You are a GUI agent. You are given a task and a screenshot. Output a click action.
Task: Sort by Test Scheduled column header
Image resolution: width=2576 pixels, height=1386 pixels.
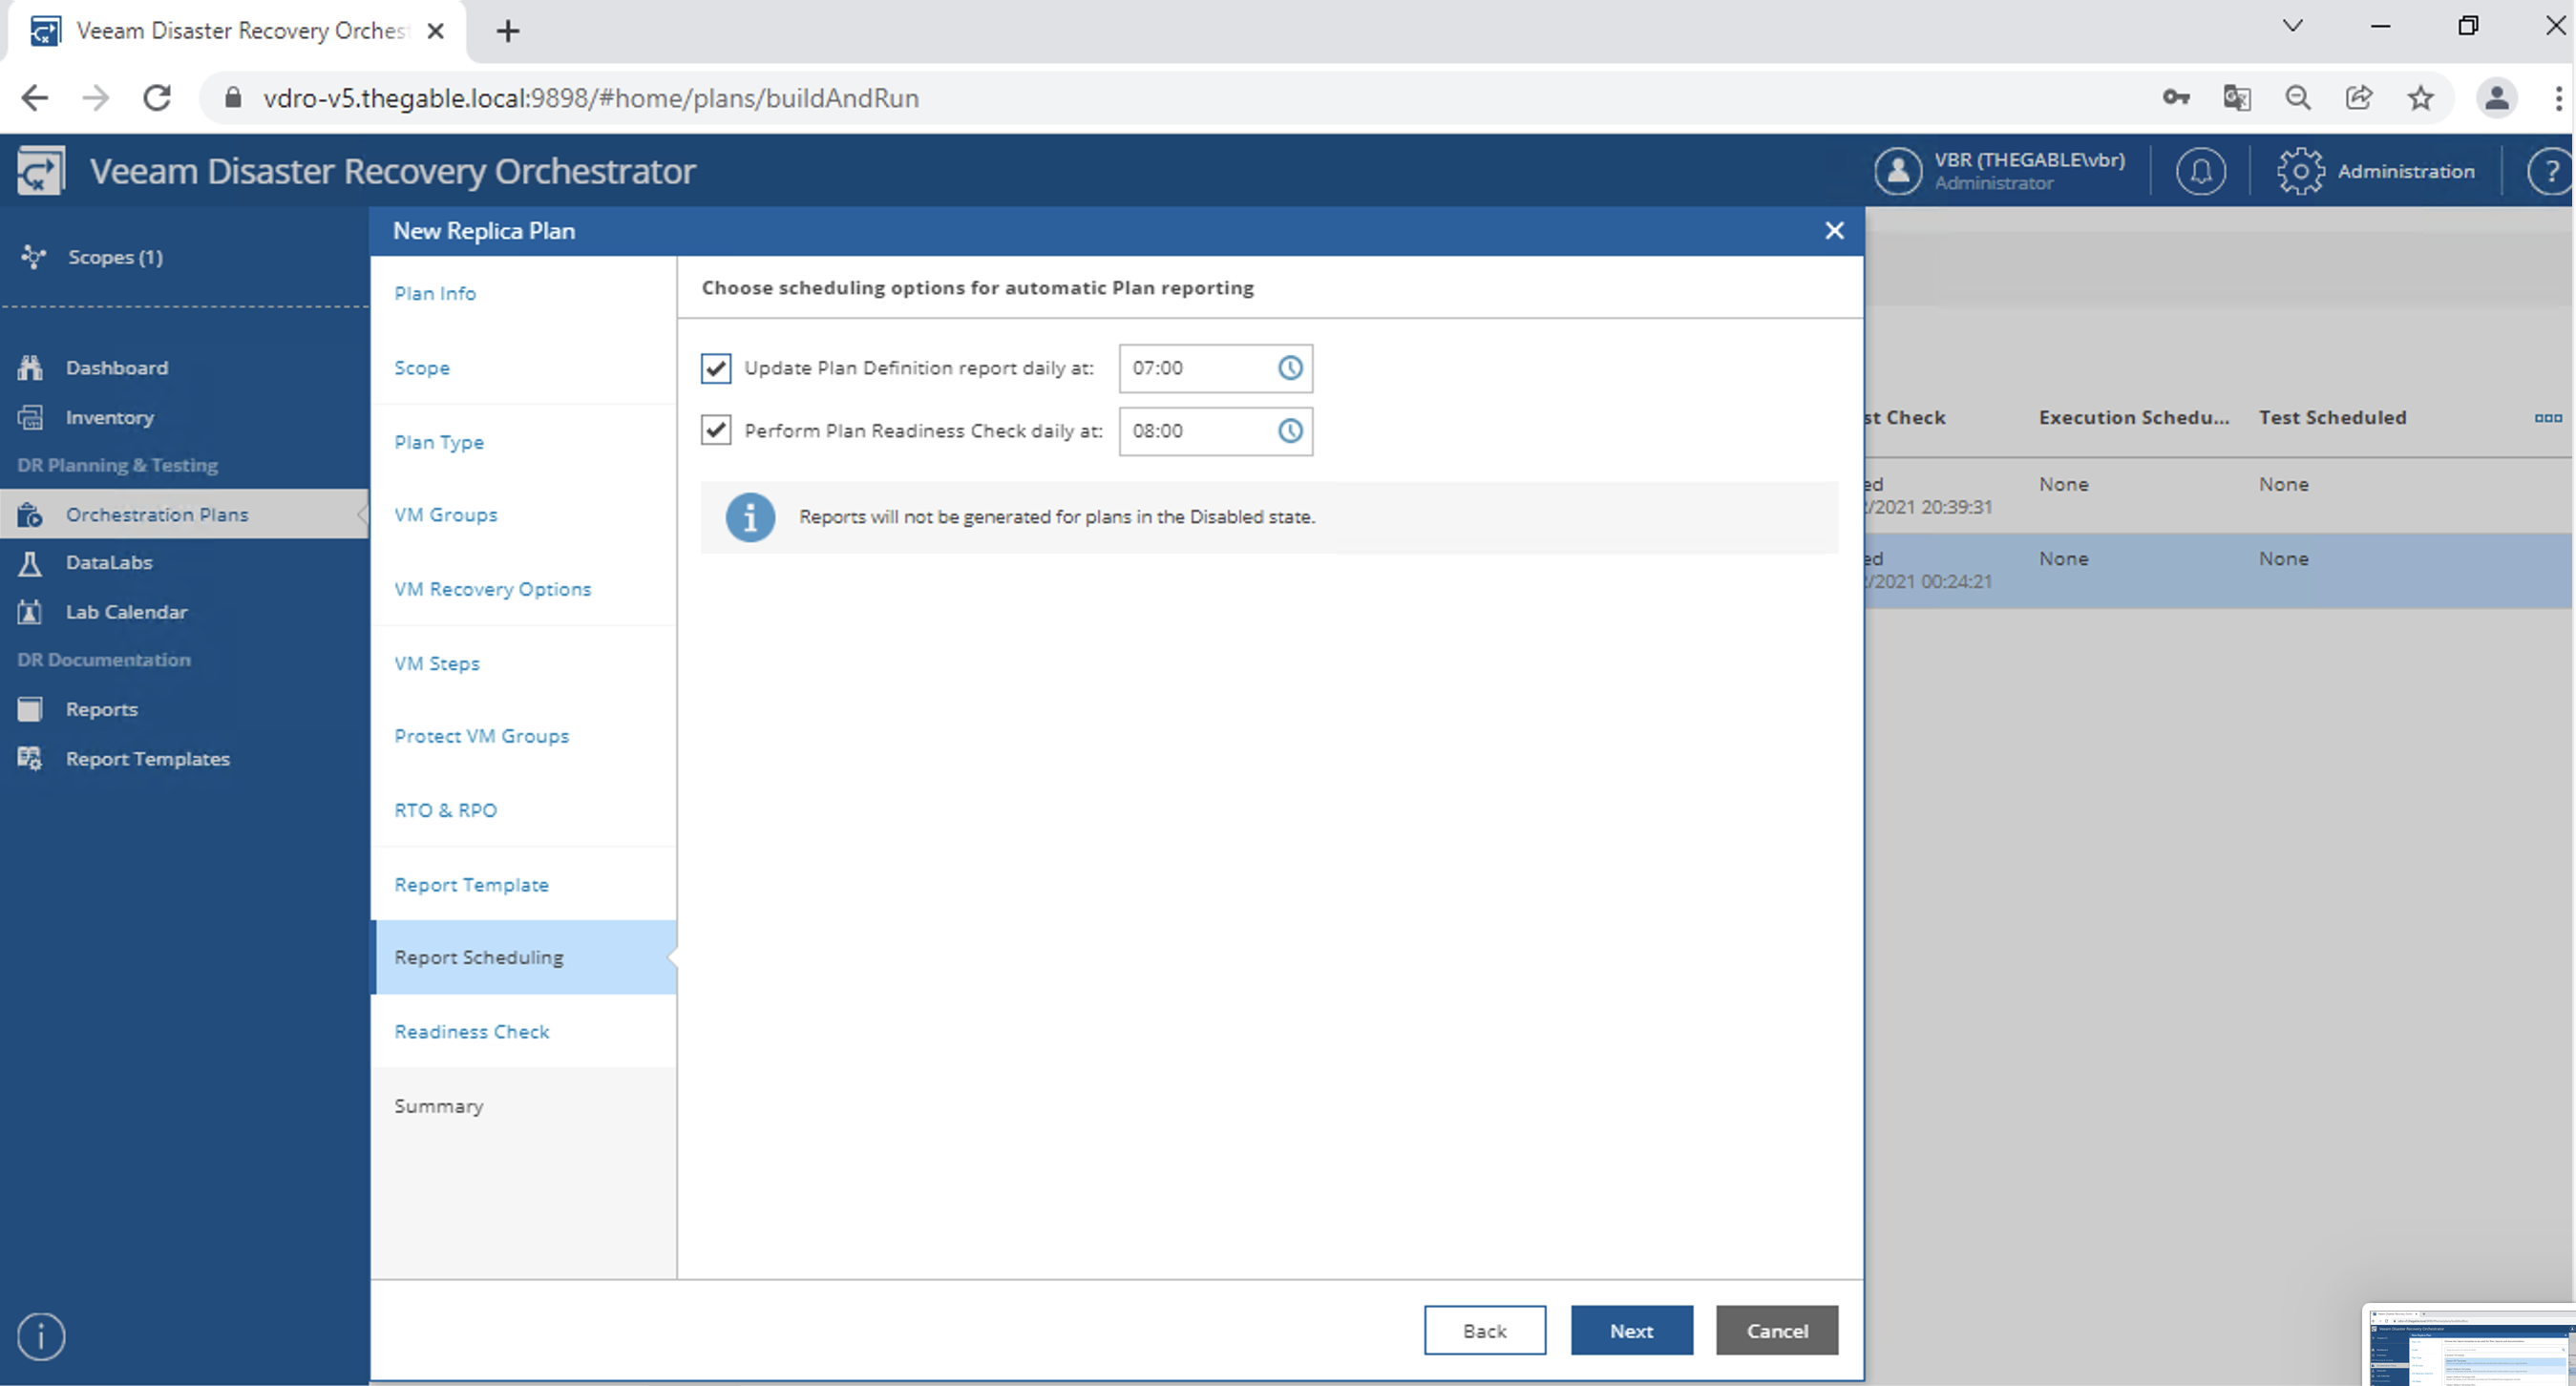(2332, 417)
